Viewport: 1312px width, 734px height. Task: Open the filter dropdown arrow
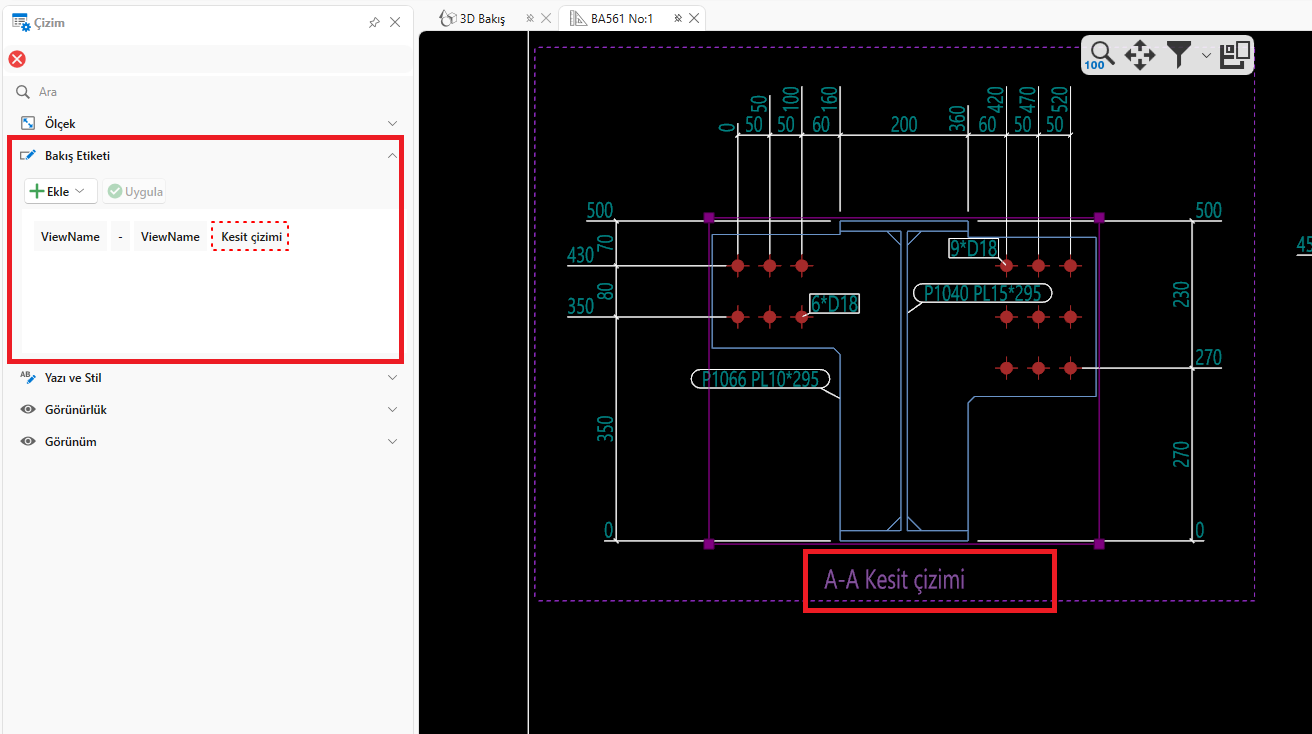[1206, 56]
